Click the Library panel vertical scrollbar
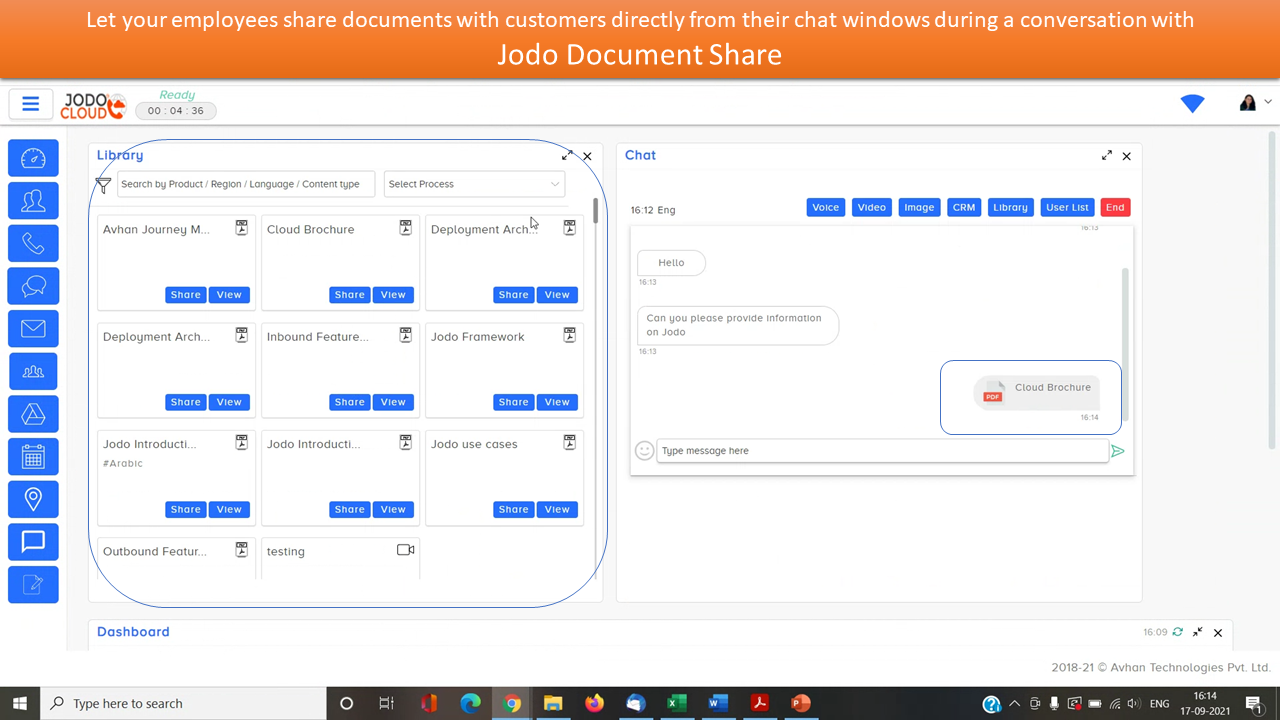1280x720 pixels. pos(596,211)
